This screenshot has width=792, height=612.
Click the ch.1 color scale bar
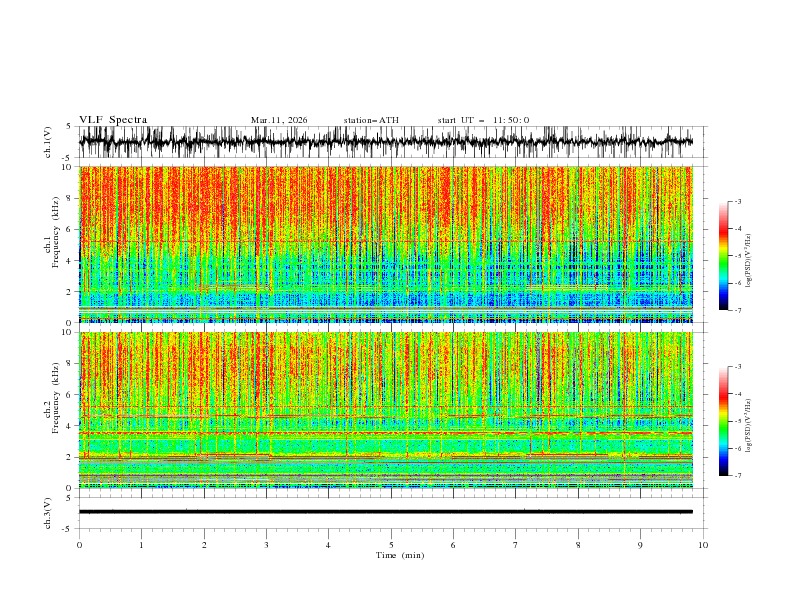(x=723, y=256)
